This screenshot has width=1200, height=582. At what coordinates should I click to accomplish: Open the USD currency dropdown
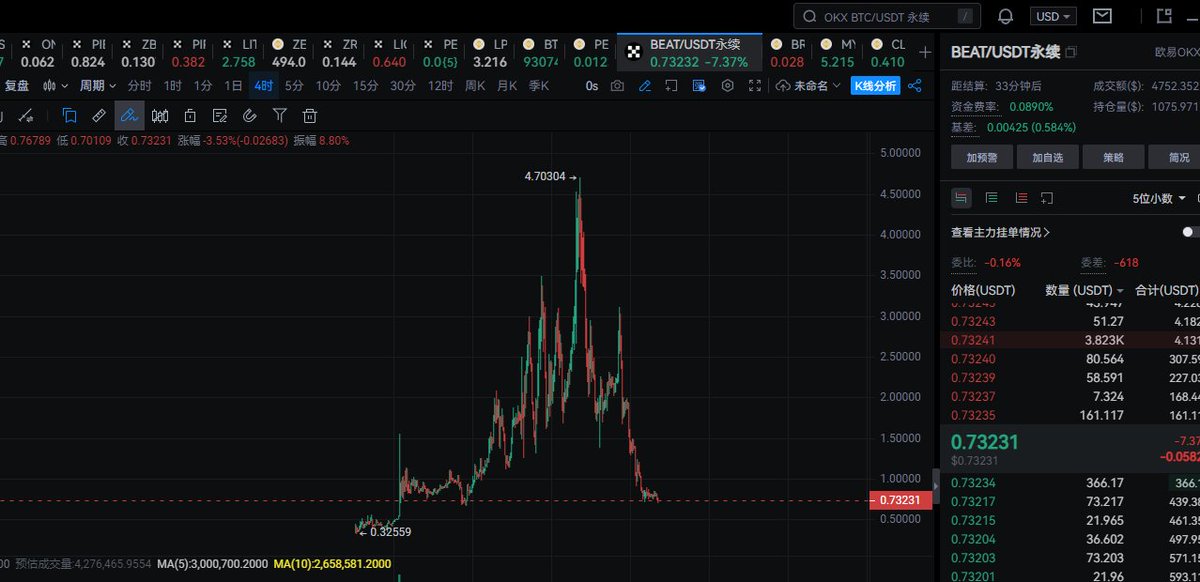(1055, 16)
